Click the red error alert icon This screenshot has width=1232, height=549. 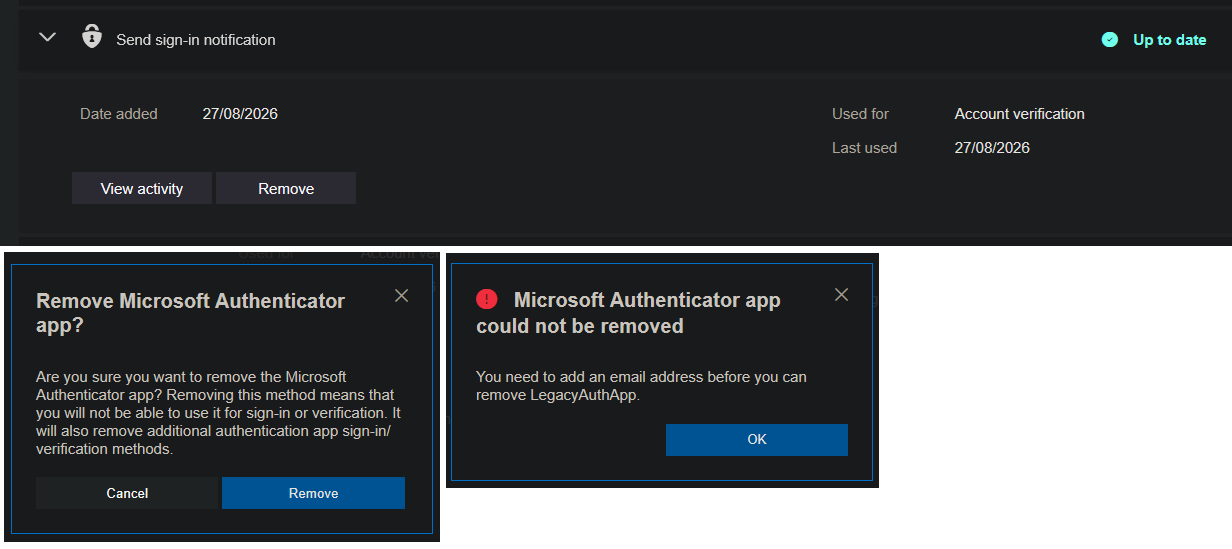(x=487, y=299)
